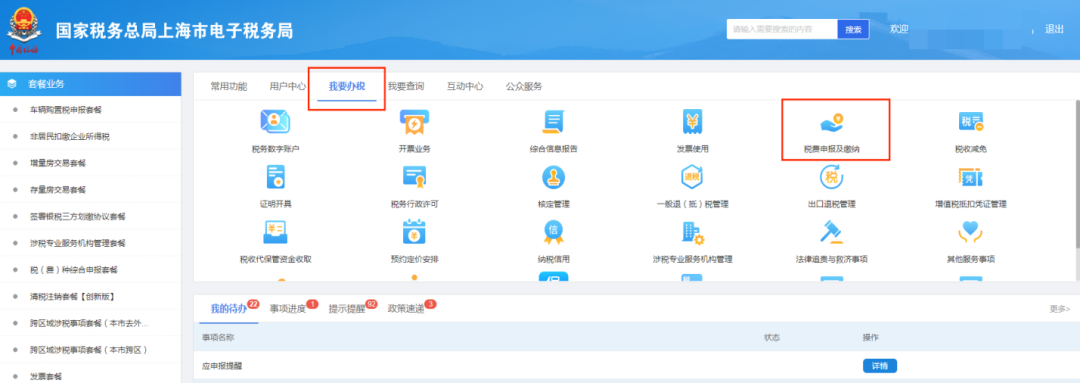Open 涉税专业服务机构管理套餐

78,243
